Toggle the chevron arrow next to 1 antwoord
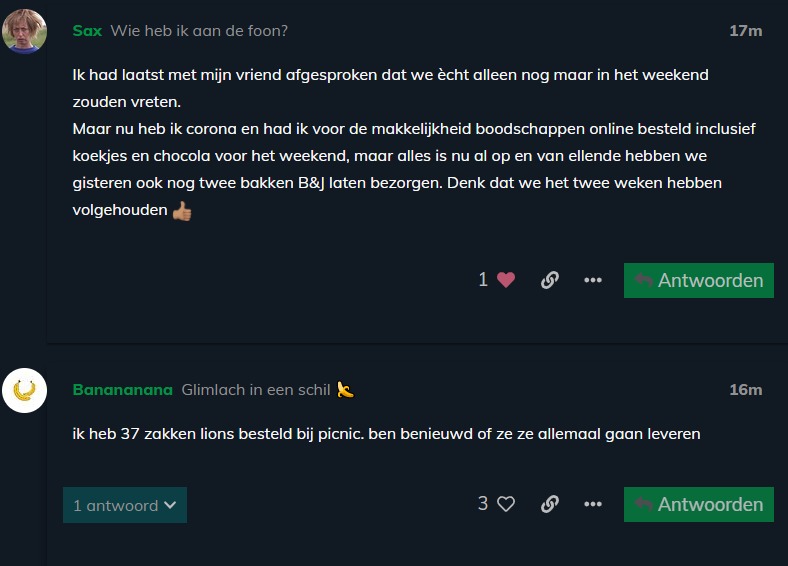The image size is (788, 566). click(170, 505)
